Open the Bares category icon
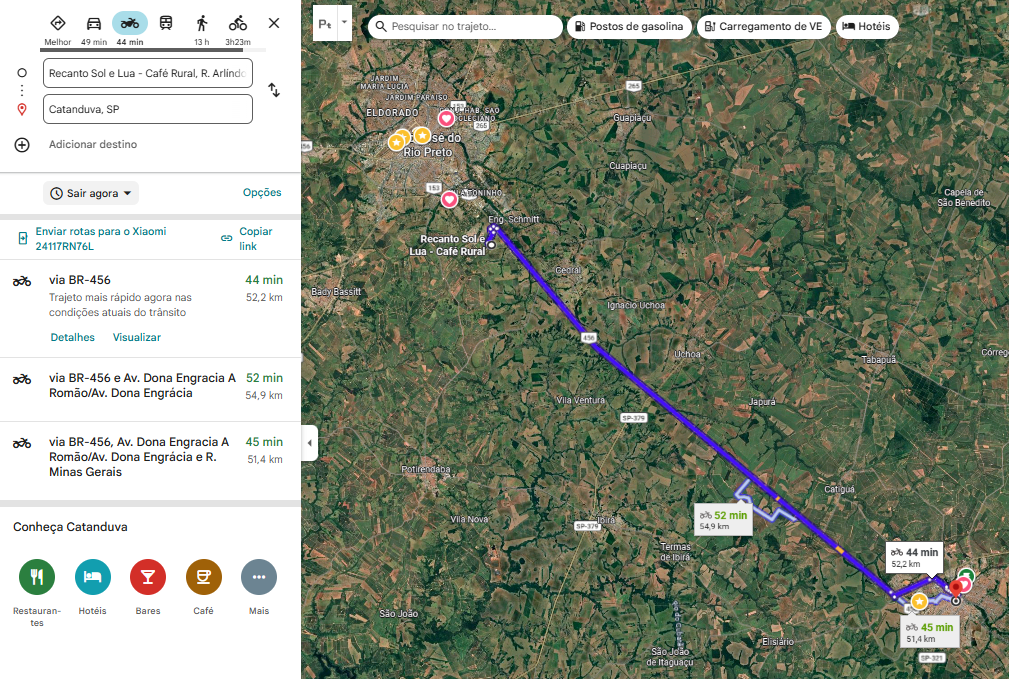Image resolution: width=1009 pixels, height=679 pixels. click(148, 577)
